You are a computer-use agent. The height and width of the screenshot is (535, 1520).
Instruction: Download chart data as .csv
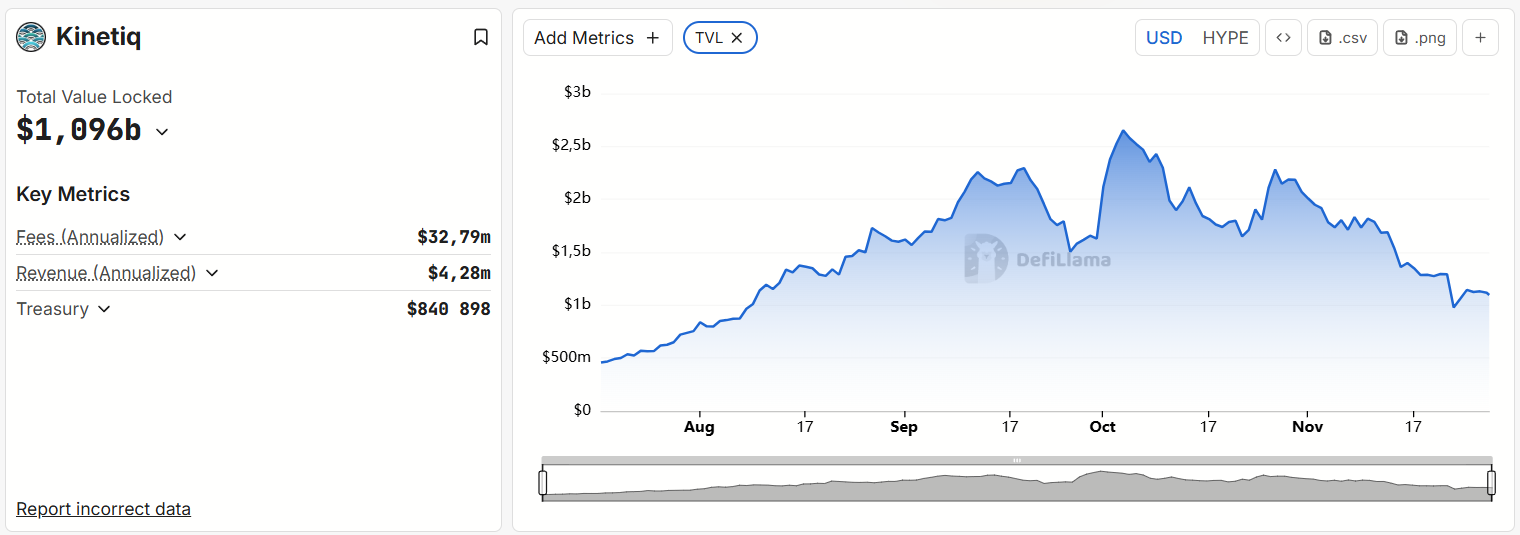point(1343,38)
